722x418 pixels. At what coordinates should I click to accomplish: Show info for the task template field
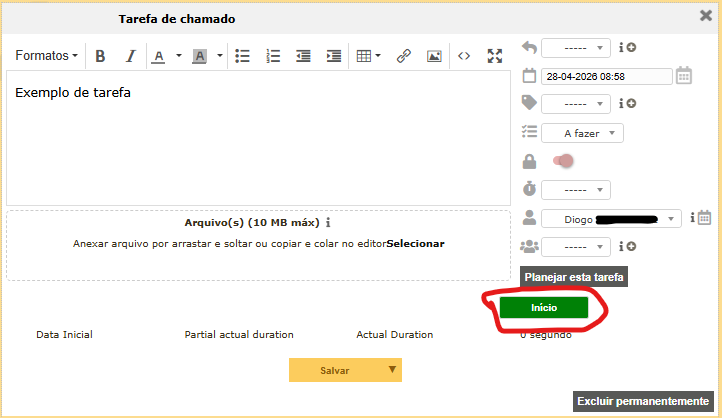[x=621, y=47]
